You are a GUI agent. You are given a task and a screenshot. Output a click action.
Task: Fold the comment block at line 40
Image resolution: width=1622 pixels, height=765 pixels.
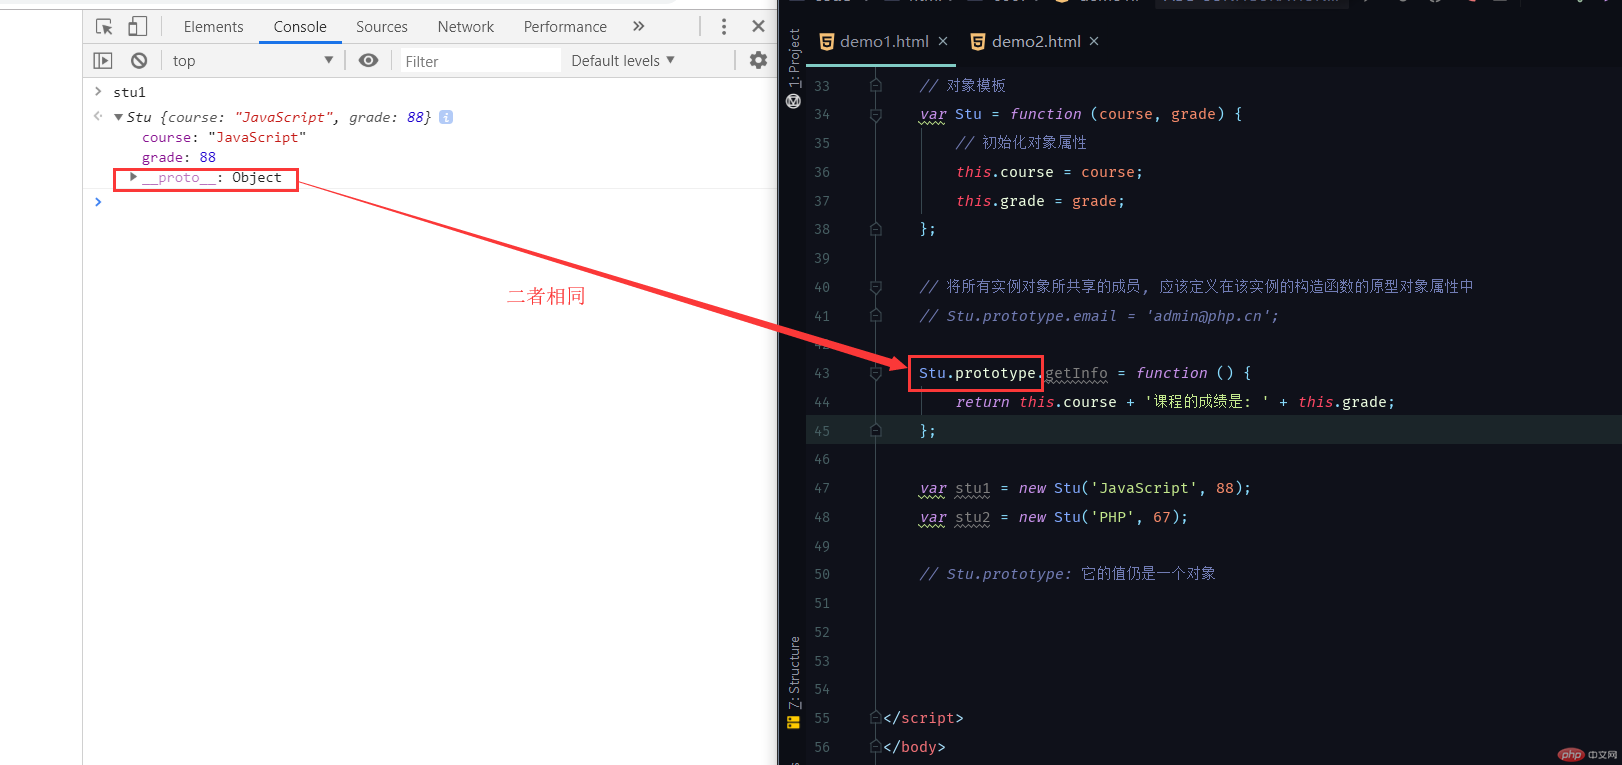(876, 287)
